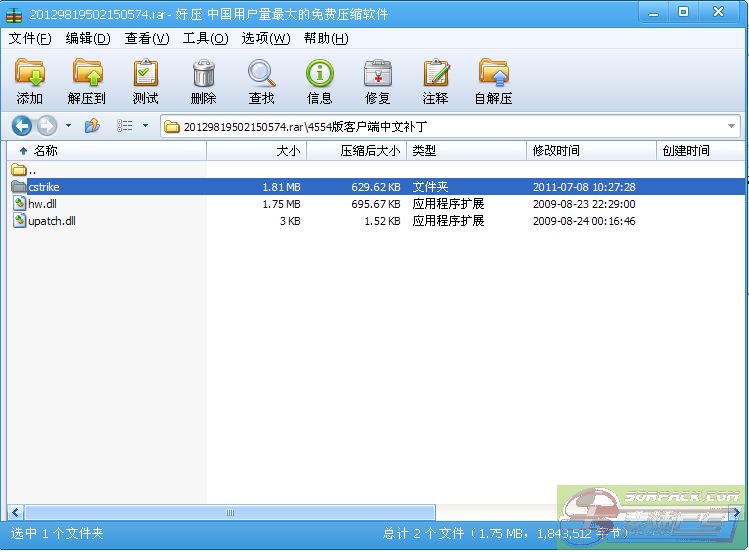The image size is (749, 552).
Task: Sort by 名称 column header
Action: point(46,151)
